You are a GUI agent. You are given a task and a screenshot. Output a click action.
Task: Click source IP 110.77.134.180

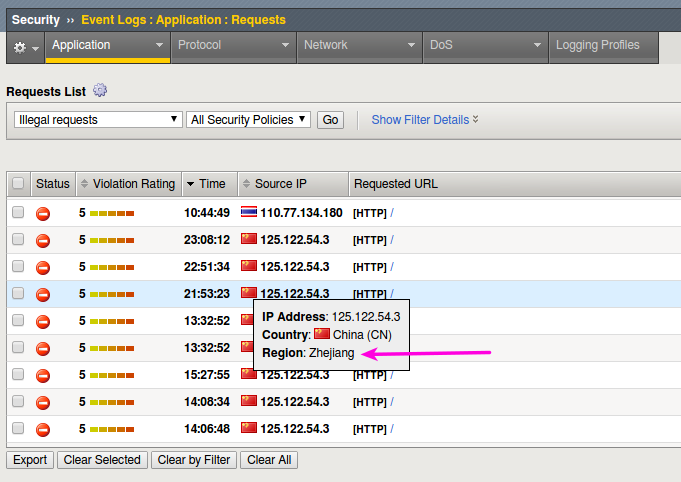[301, 213]
